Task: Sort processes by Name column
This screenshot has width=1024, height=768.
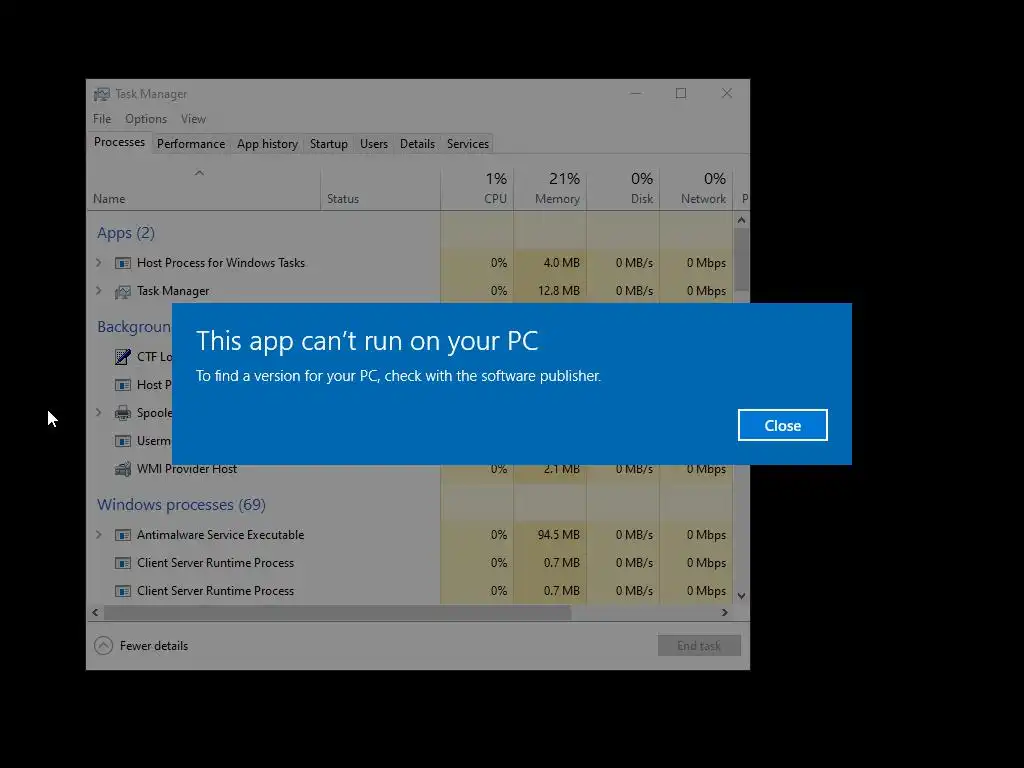Action: [204, 189]
